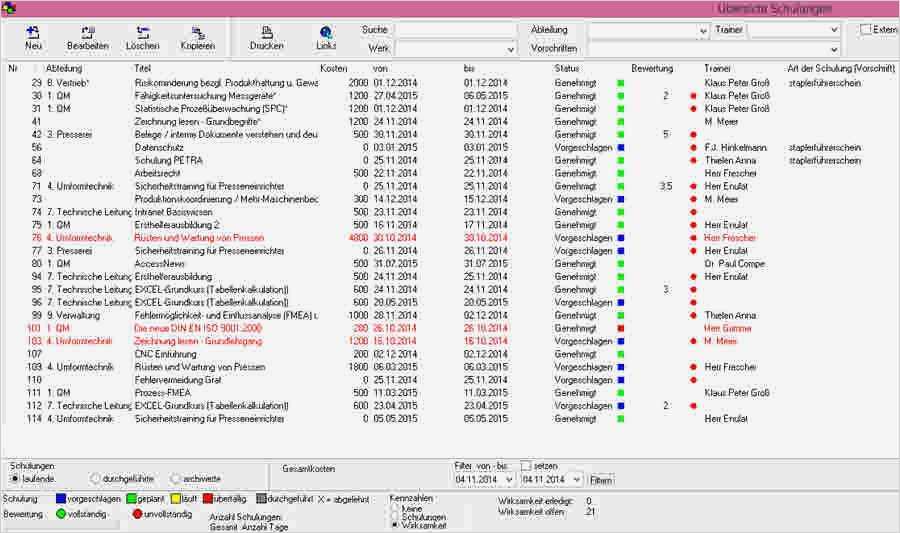Enable the Extern checkbox
Image resolution: width=900 pixels, height=533 pixels.
pos(866,29)
